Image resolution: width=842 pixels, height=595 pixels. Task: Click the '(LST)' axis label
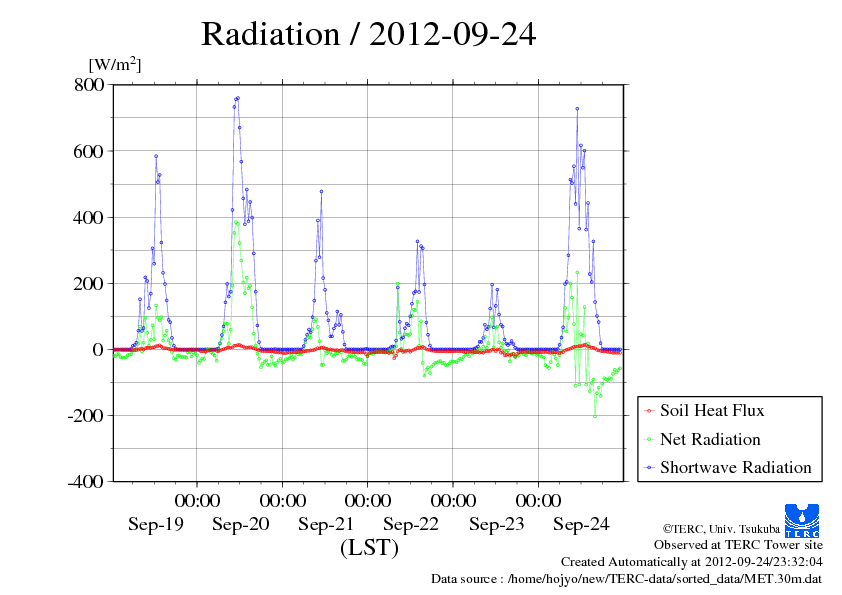tap(369, 547)
